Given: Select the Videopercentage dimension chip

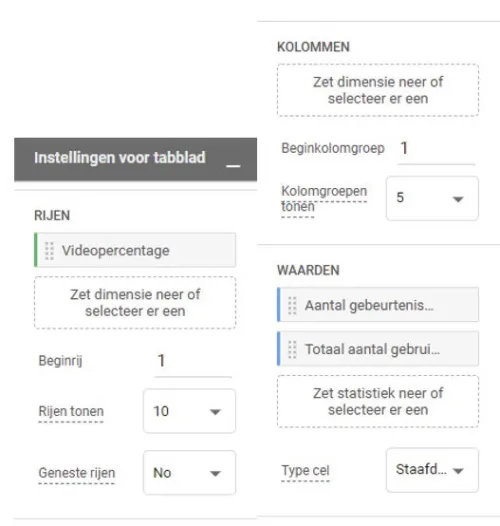Looking at the screenshot, I should coord(135,250).
